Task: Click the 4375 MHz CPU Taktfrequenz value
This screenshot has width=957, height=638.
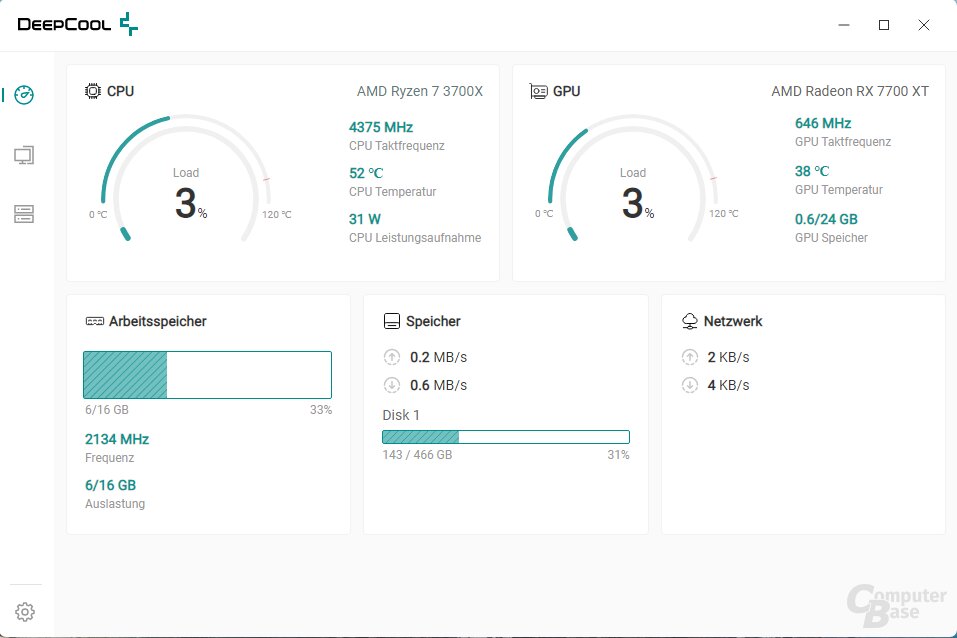Action: point(381,127)
